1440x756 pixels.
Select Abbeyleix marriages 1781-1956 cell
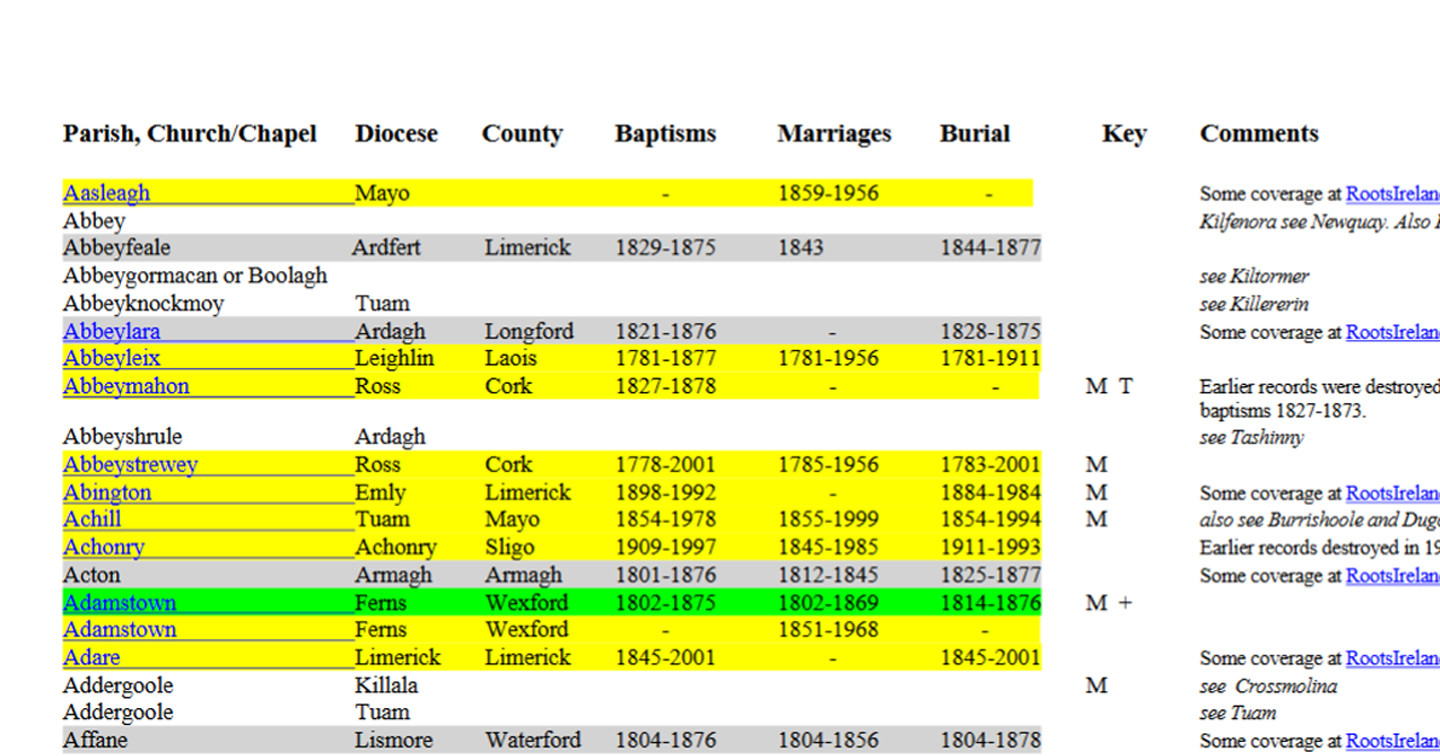[x=829, y=358]
